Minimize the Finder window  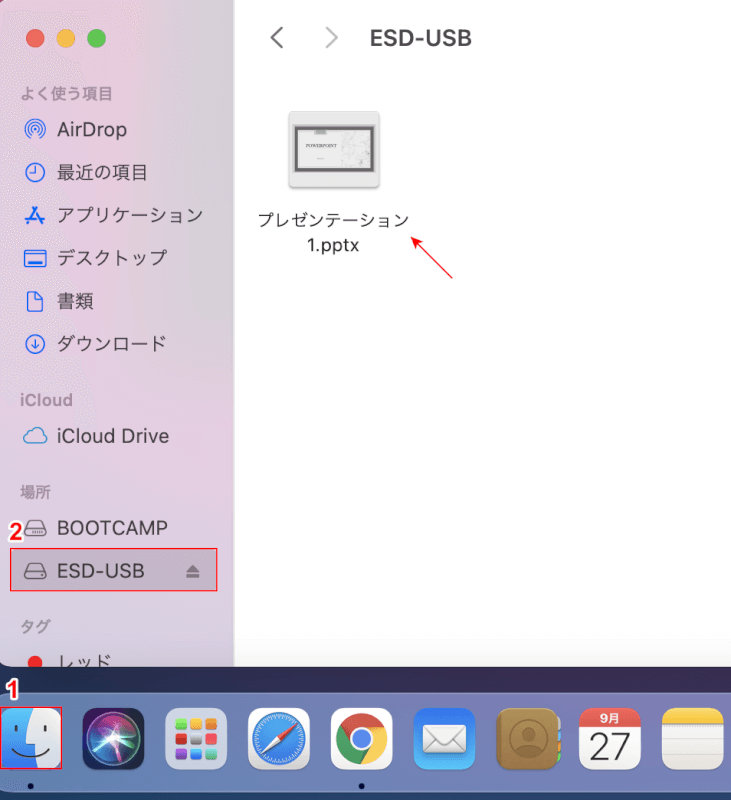66,38
